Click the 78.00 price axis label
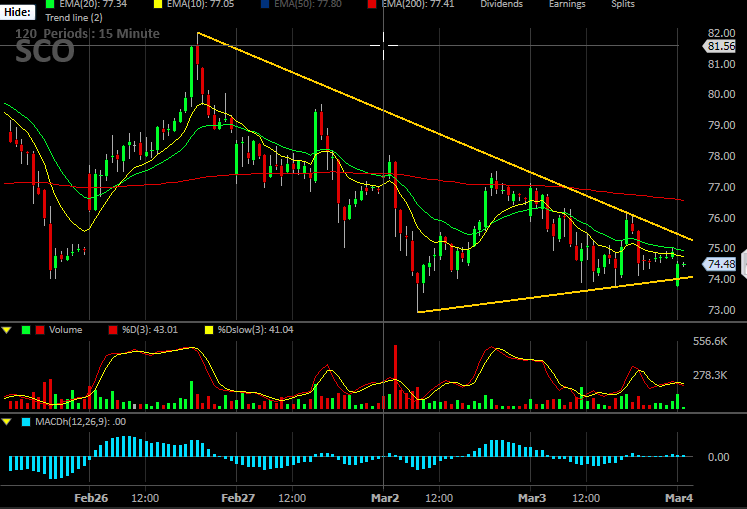This screenshot has height=509, width=747. pos(721,156)
